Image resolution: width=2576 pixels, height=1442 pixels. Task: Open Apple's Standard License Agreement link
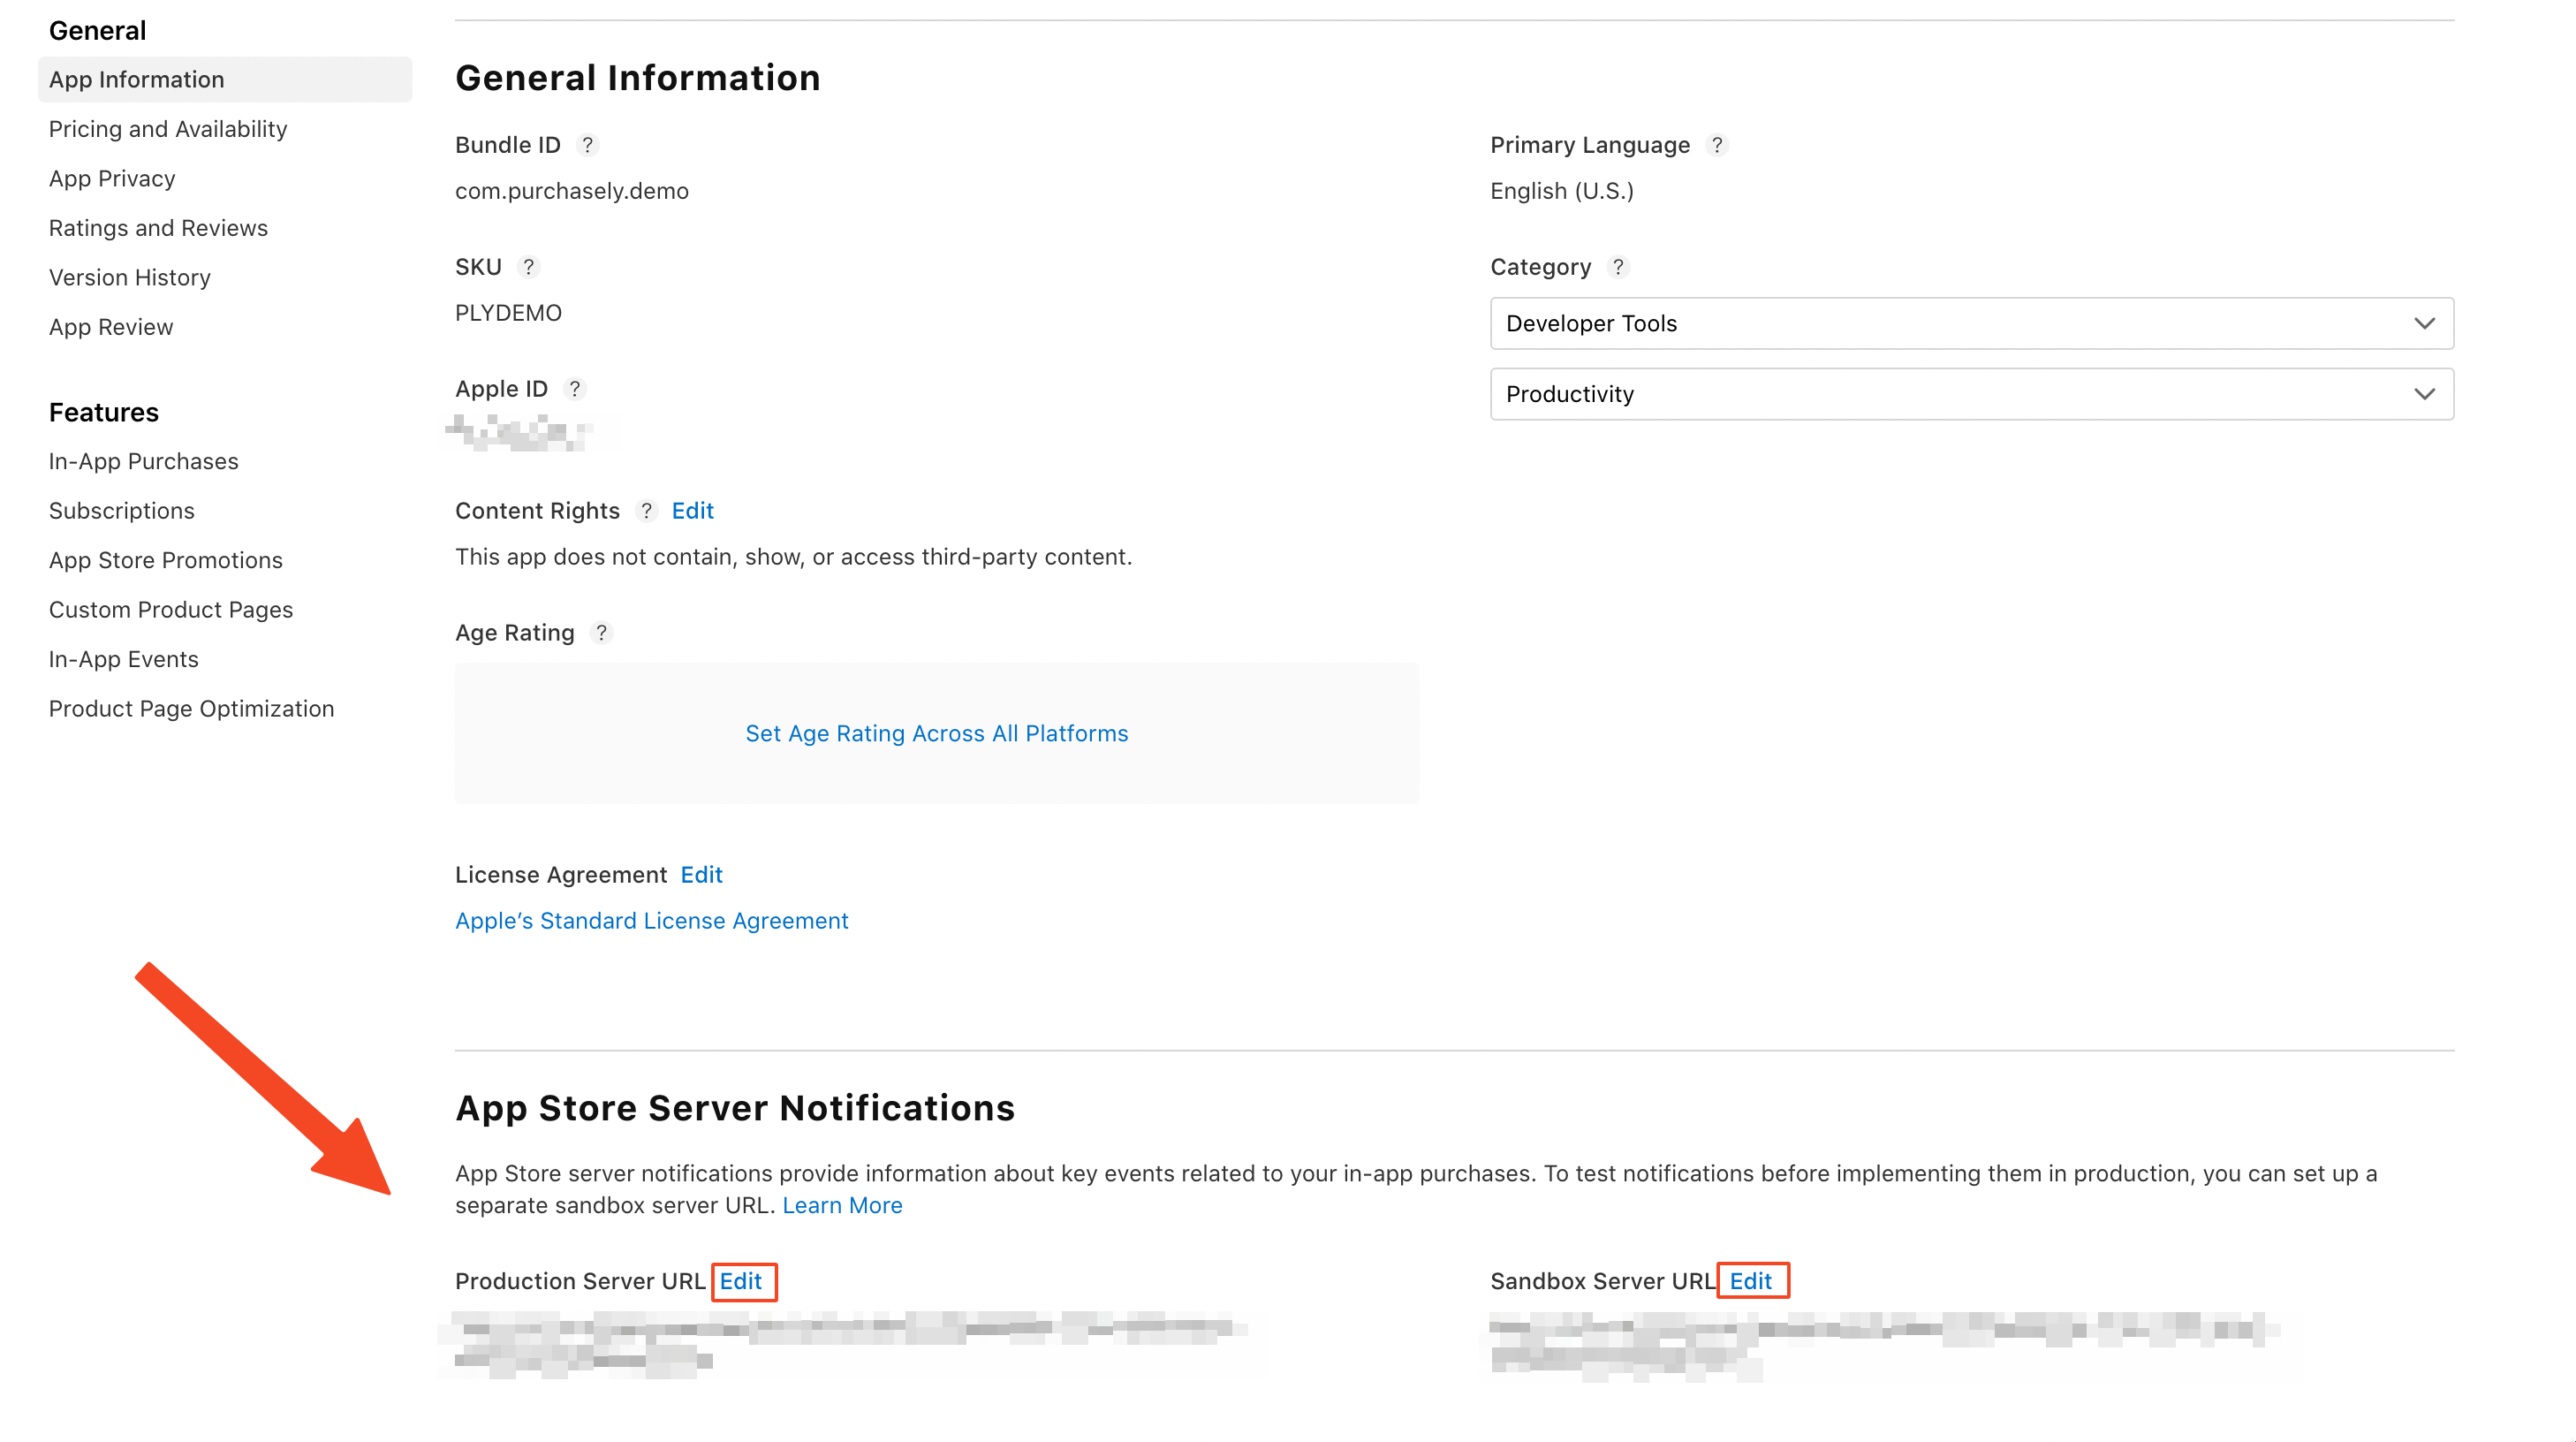651,921
